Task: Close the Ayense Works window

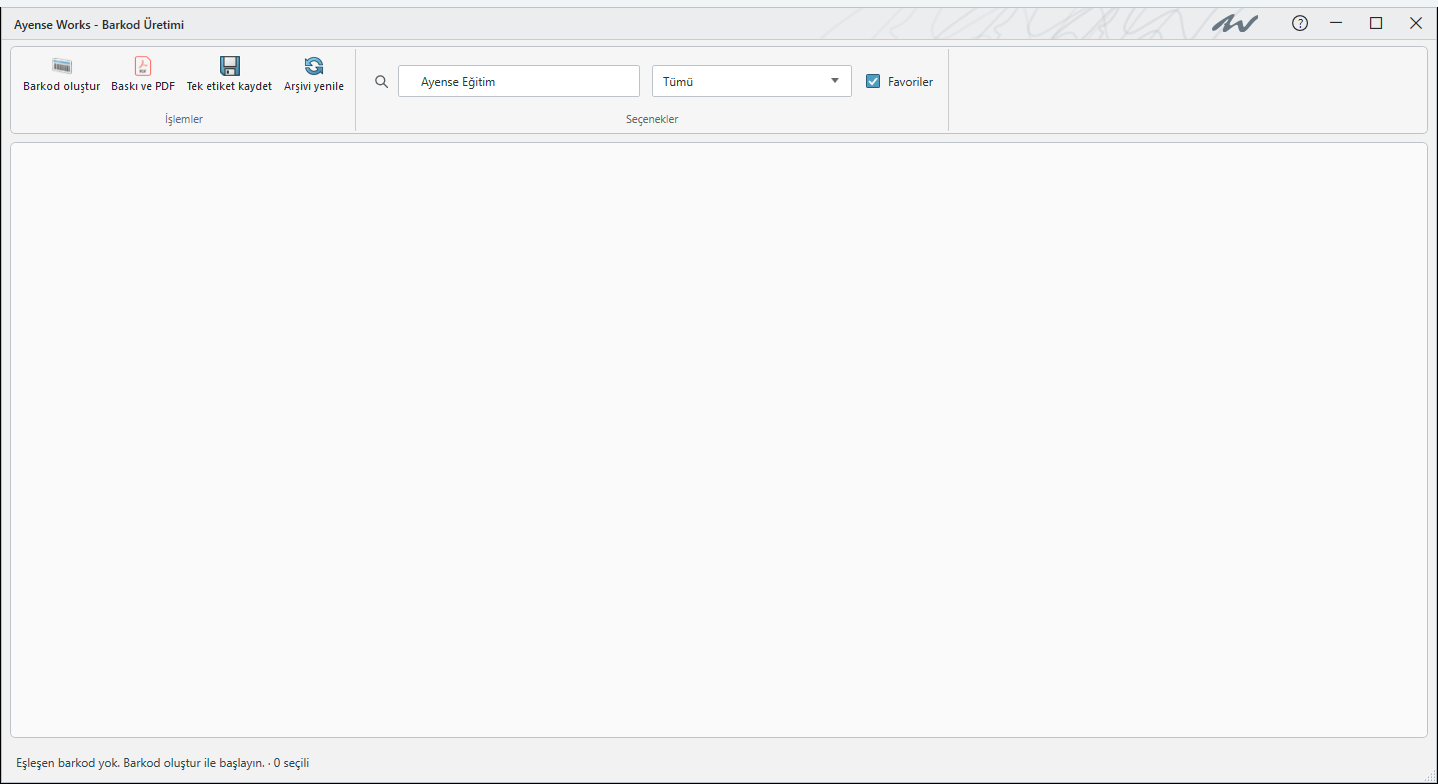Action: [1415, 23]
